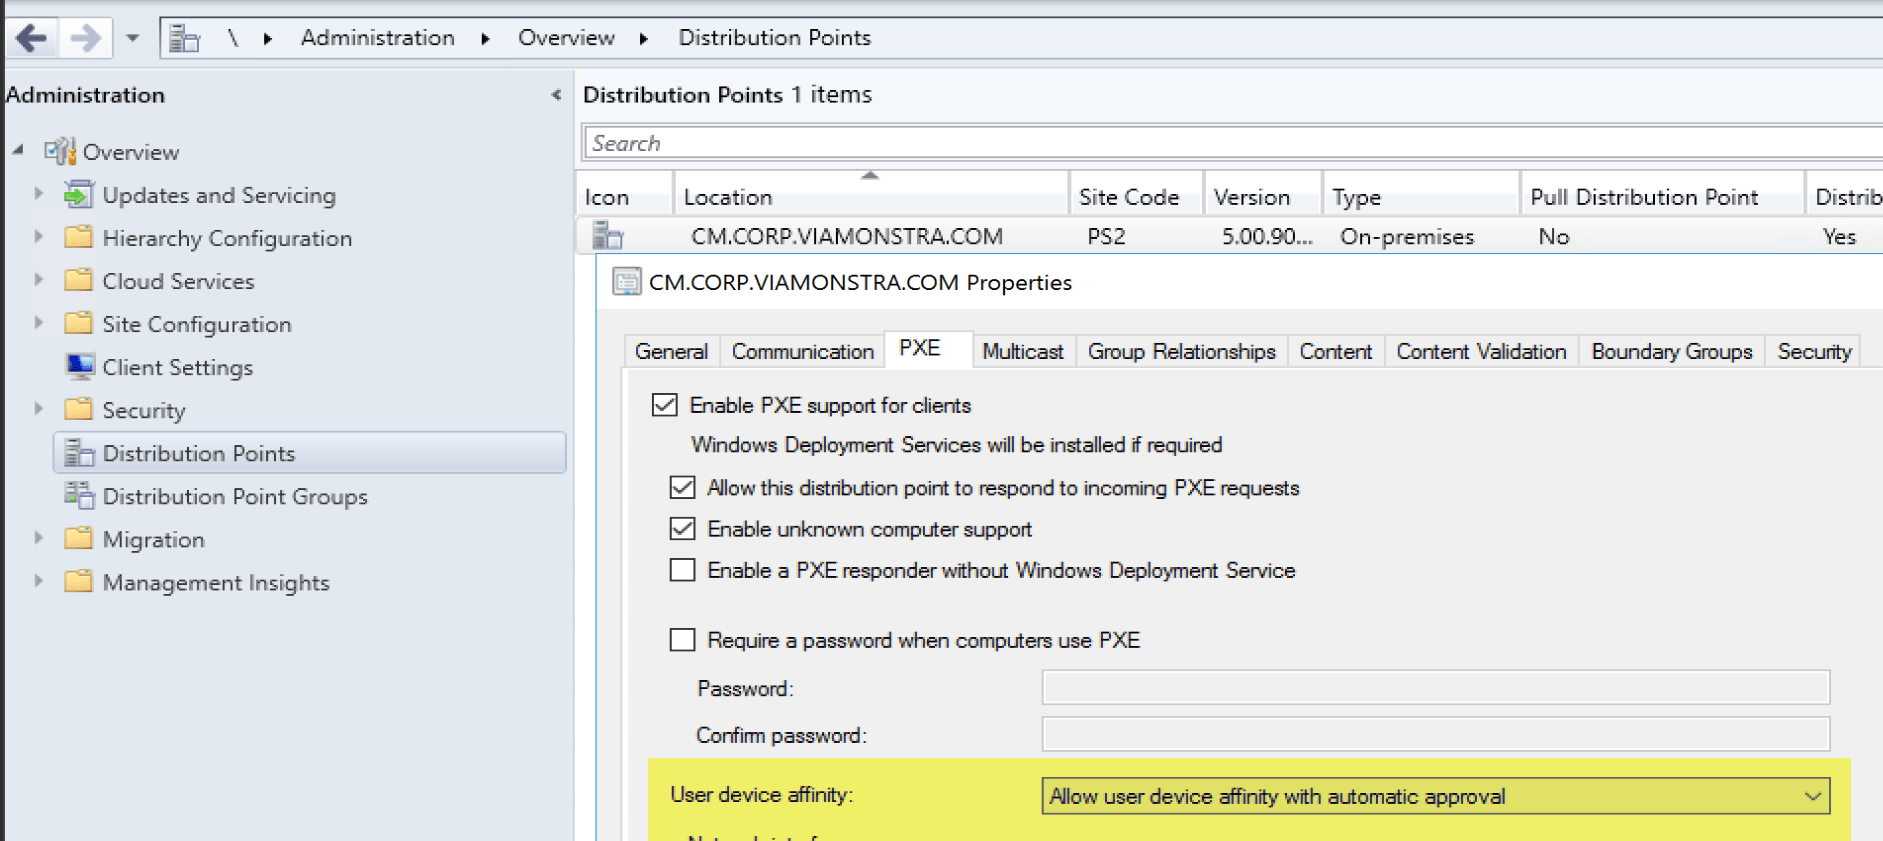This screenshot has height=841, width=1883.
Task: Uncheck Enable PXE support for clients
Action: [x=664, y=405]
